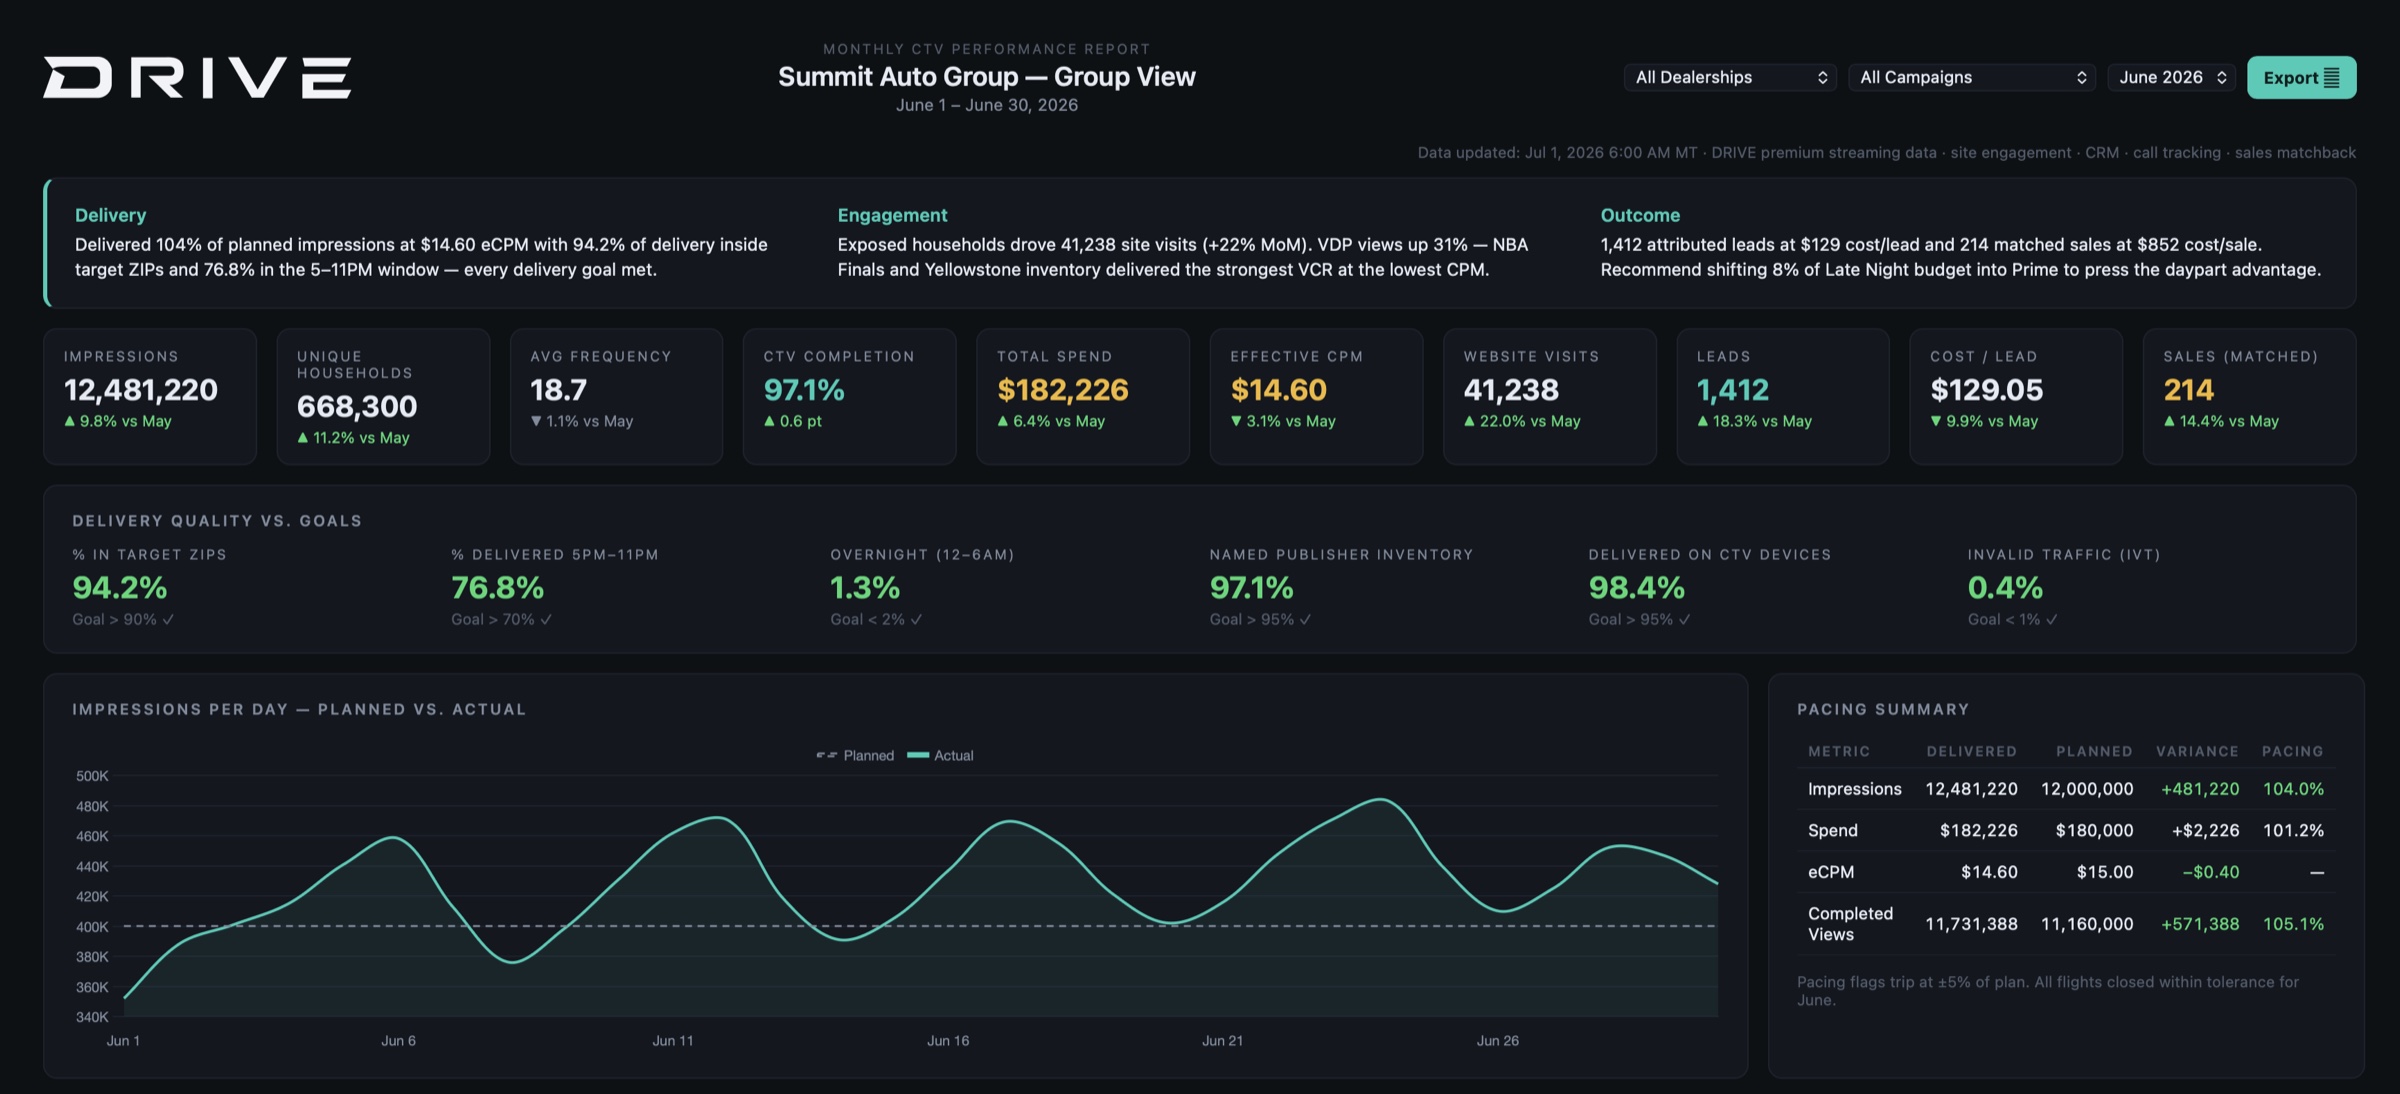Image resolution: width=2400 pixels, height=1094 pixels.
Task: Click the Jun 26 label on chart axis
Action: 1497,1041
